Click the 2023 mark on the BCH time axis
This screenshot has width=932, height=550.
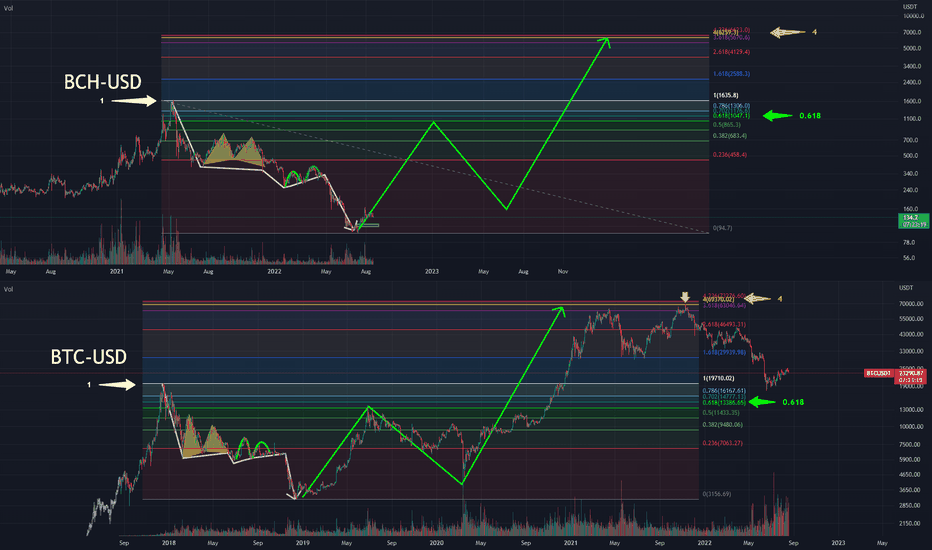(432, 272)
